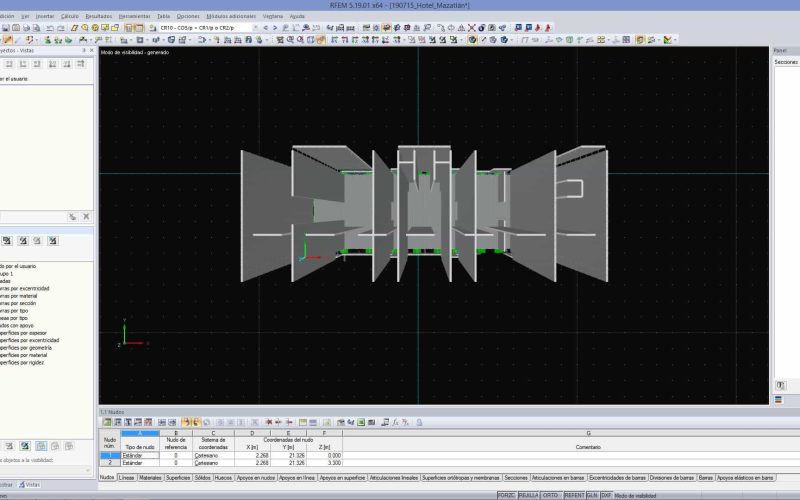Select 'Líneas por tipo' in visibility list
This screenshot has width=800, height=500.
14,318
